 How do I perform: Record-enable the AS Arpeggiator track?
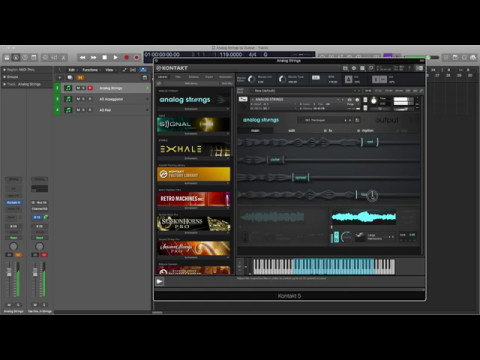click(90, 99)
